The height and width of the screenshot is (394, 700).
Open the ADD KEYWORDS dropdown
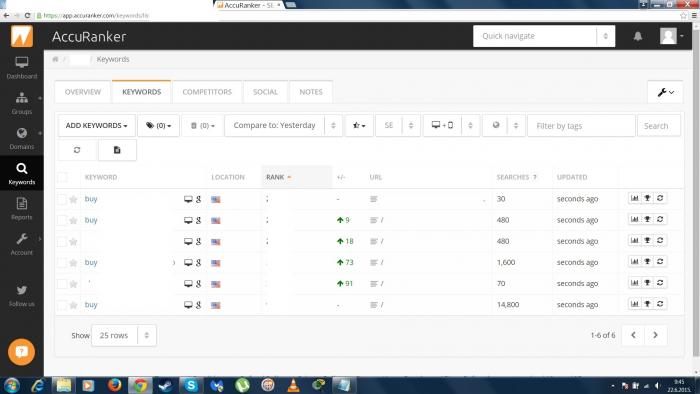(96, 125)
